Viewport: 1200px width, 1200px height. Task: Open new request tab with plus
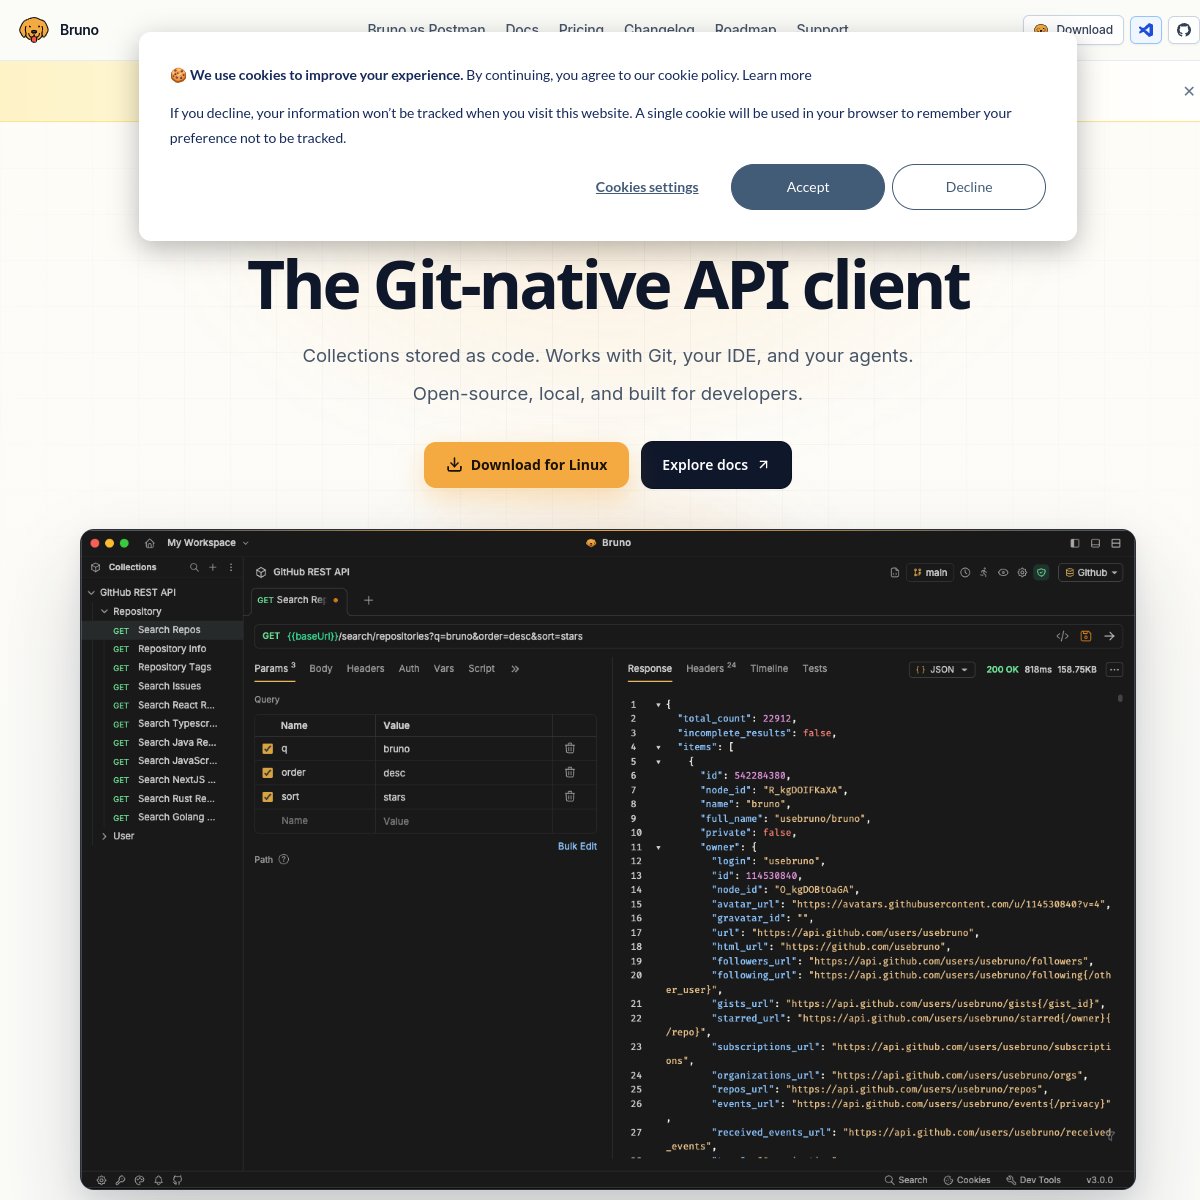click(368, 600)
